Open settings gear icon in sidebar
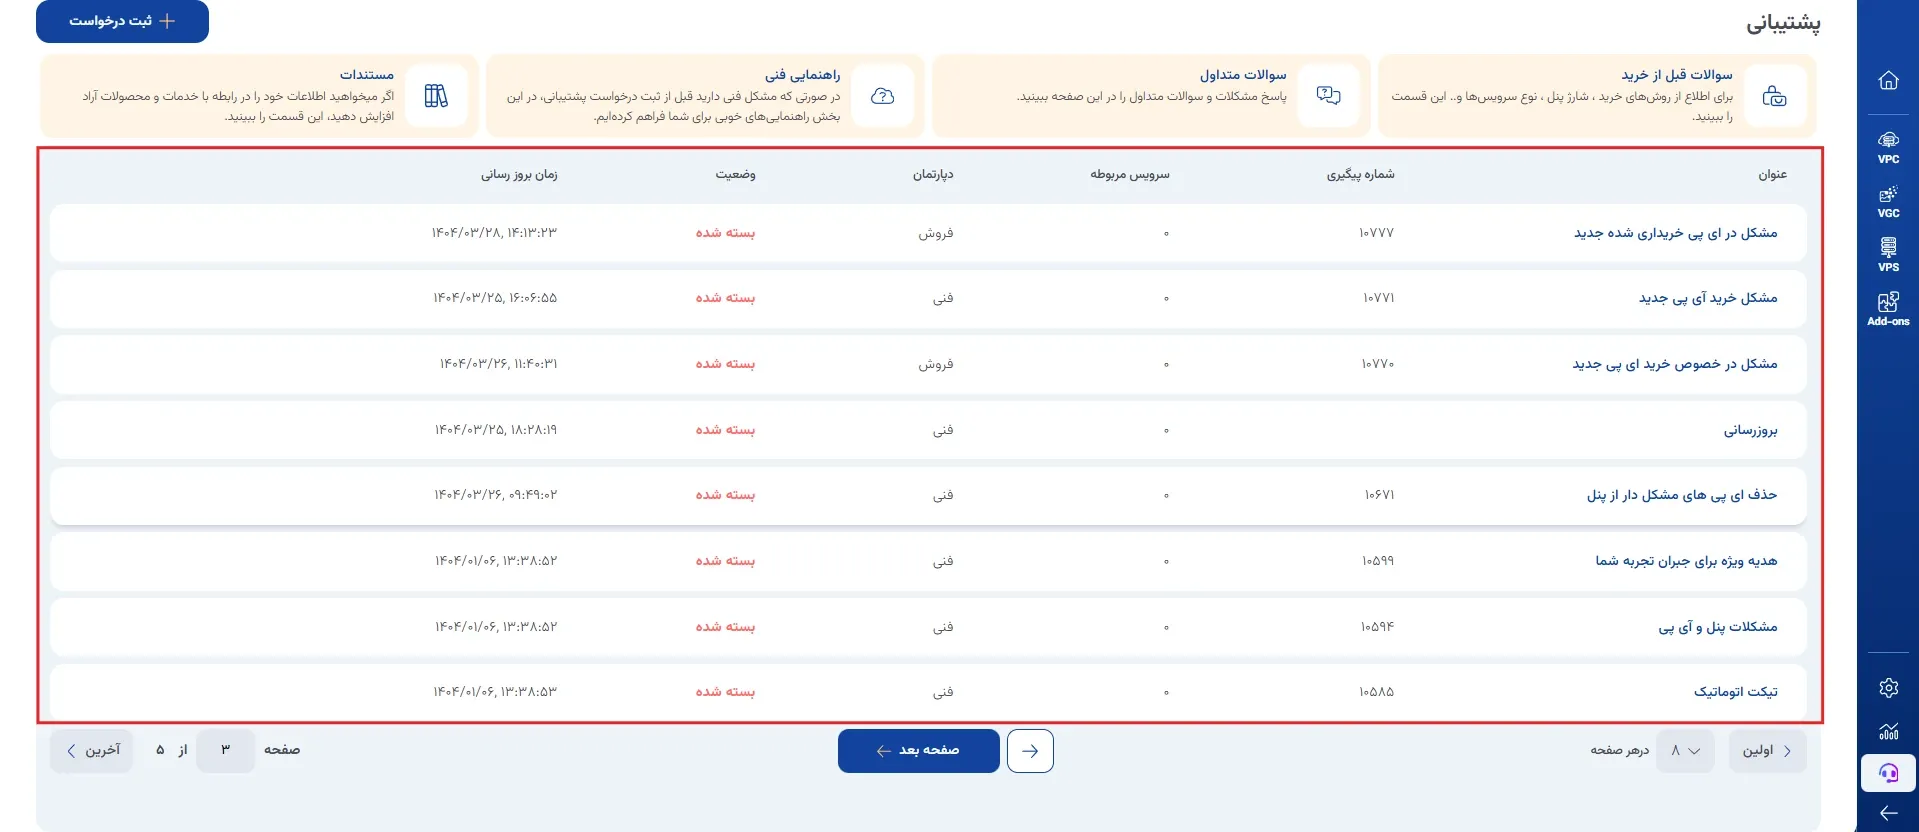Screen dimensions: 1919x832 pos(1888,688)
